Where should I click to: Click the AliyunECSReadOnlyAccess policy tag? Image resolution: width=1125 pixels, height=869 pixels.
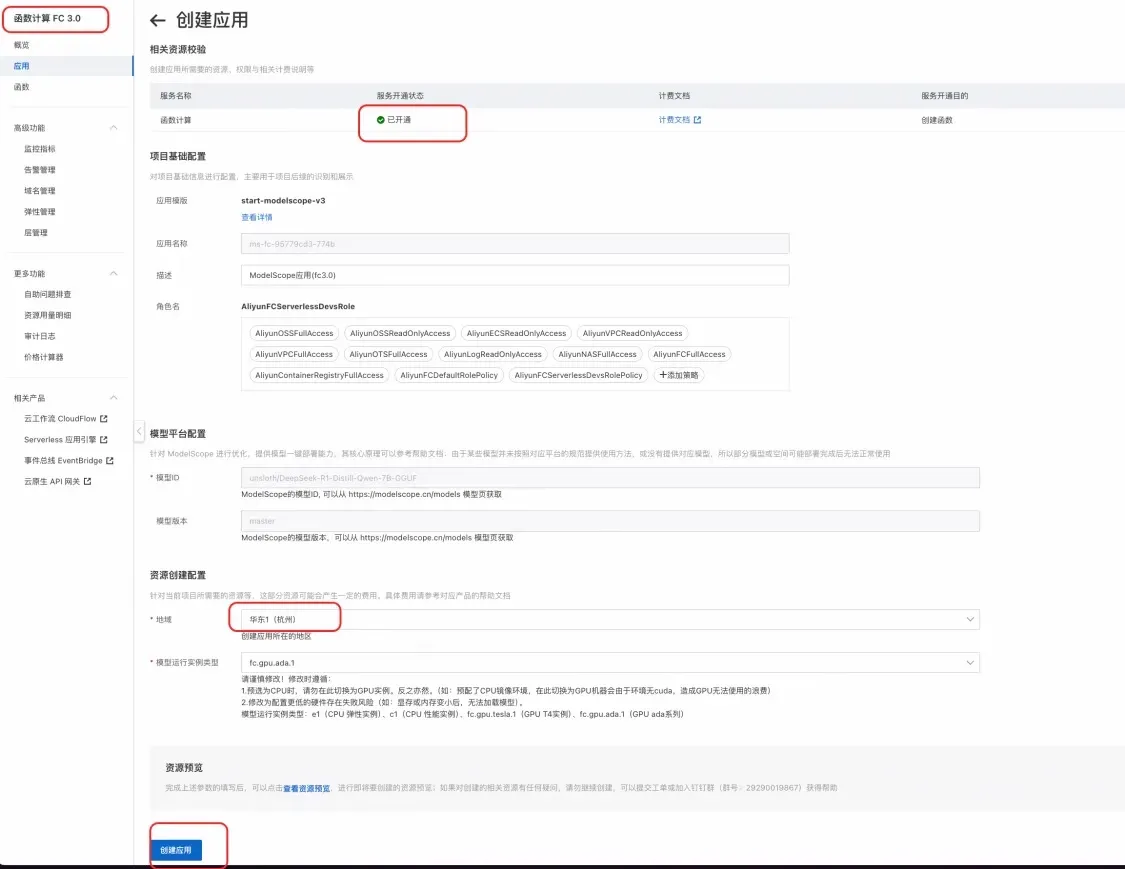coord(517,333)
